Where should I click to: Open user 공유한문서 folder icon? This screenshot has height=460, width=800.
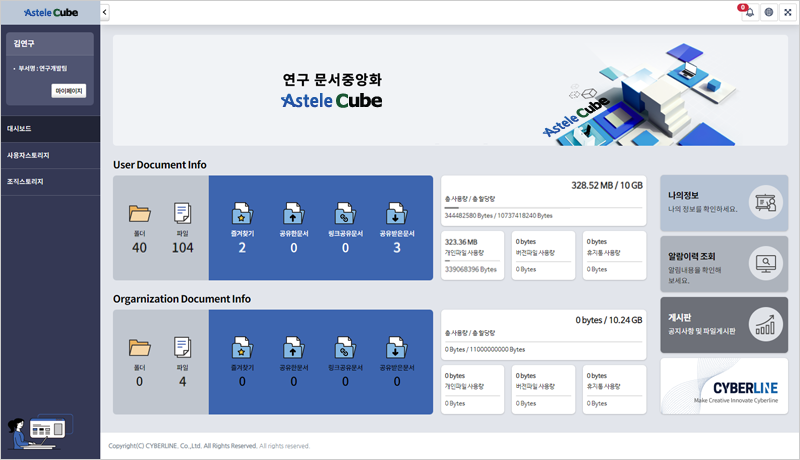[x=293, y=213]
